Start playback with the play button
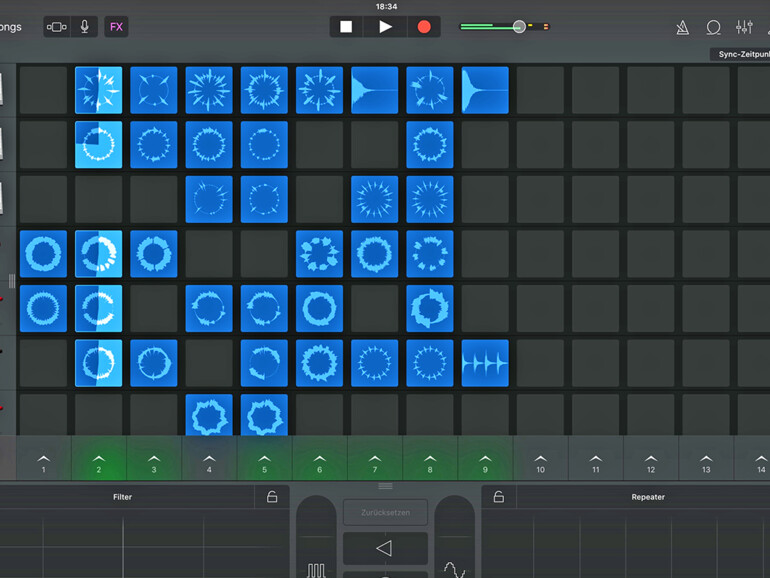Screen dimensions: 770x578 pyautogui.click(x=385, y=27)
